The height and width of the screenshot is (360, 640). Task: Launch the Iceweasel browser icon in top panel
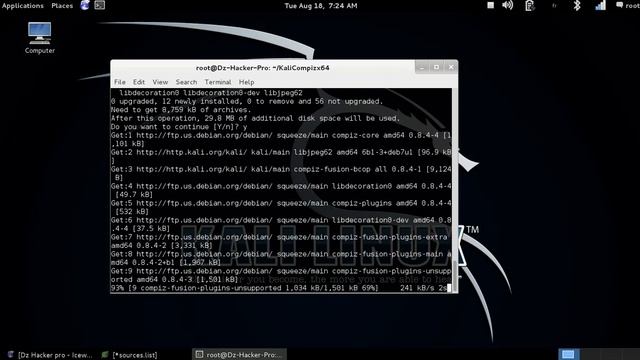85,5
